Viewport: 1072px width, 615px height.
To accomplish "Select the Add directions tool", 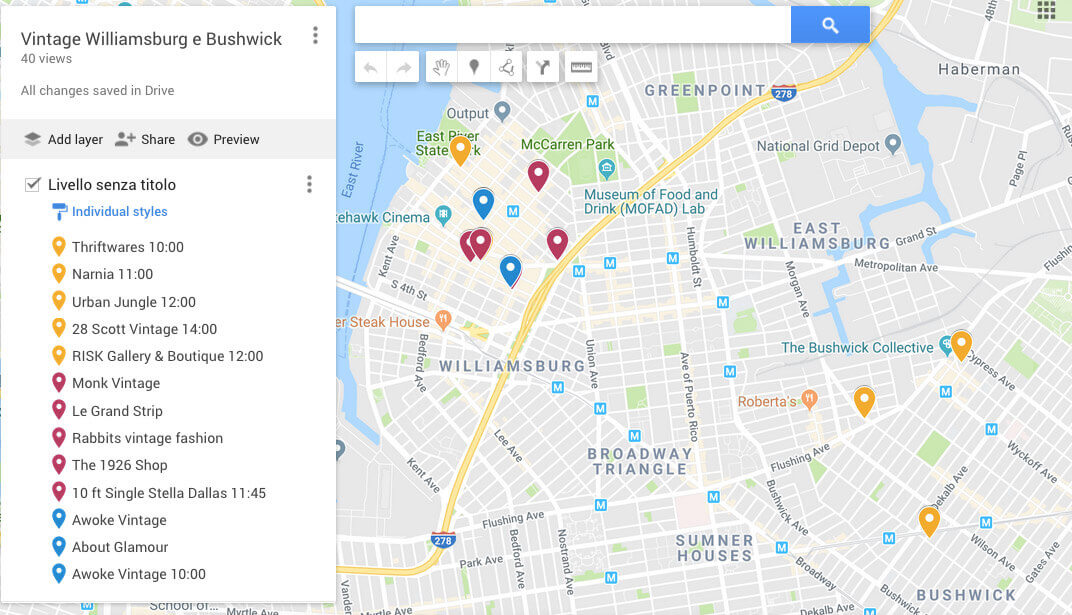I will pyautogui.click(x=543, y=67).
